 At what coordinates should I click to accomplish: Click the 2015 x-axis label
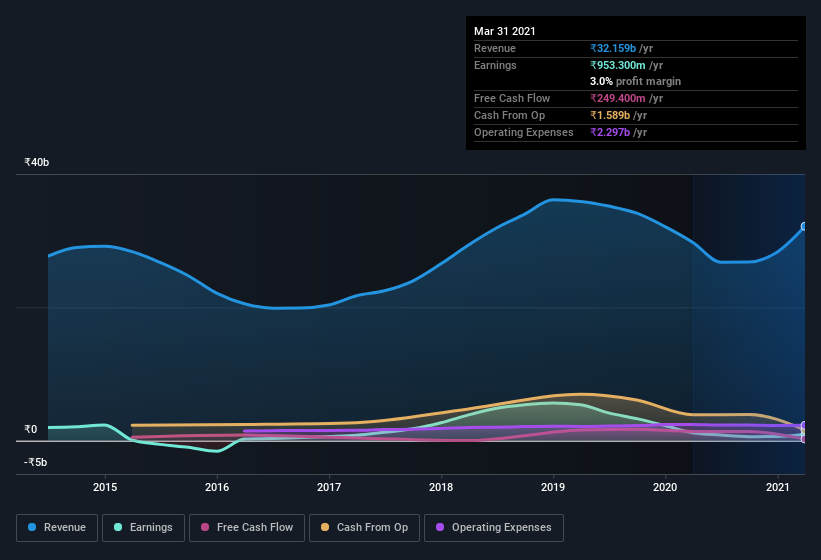105,487
